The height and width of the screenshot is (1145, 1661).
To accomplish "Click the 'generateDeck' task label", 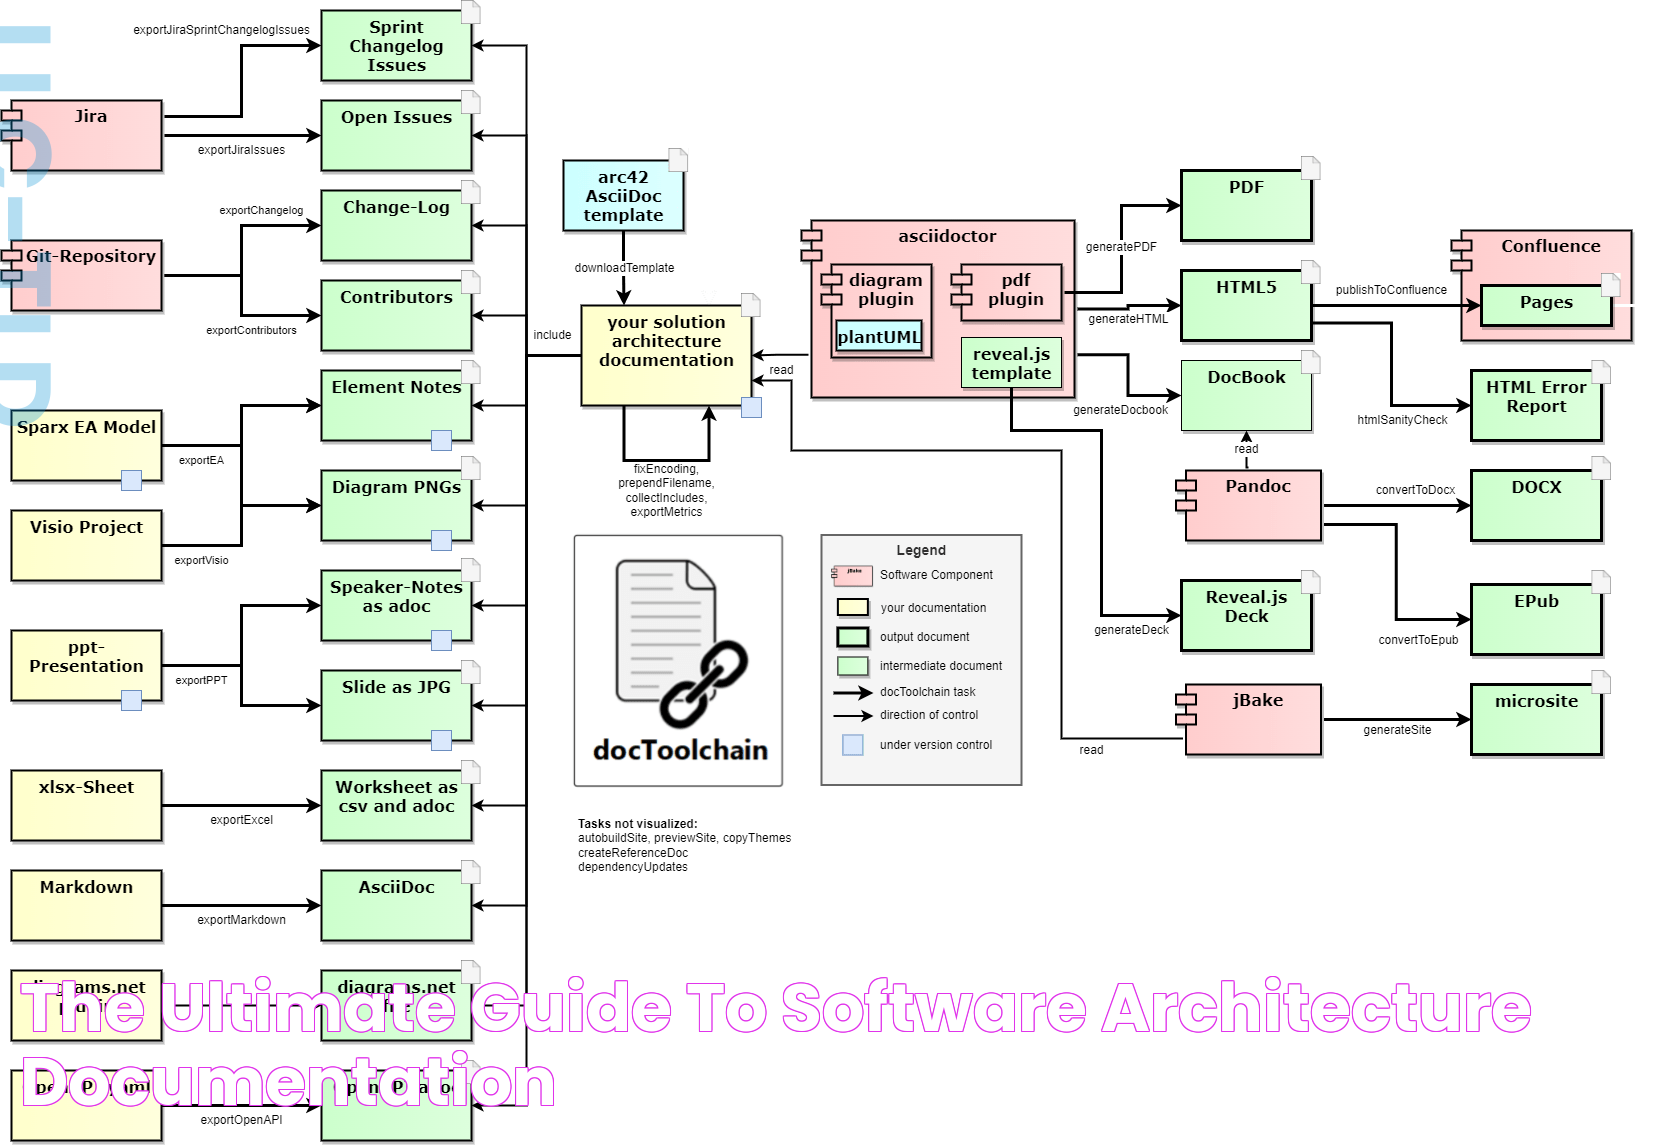I will [x=1131, y=630].
